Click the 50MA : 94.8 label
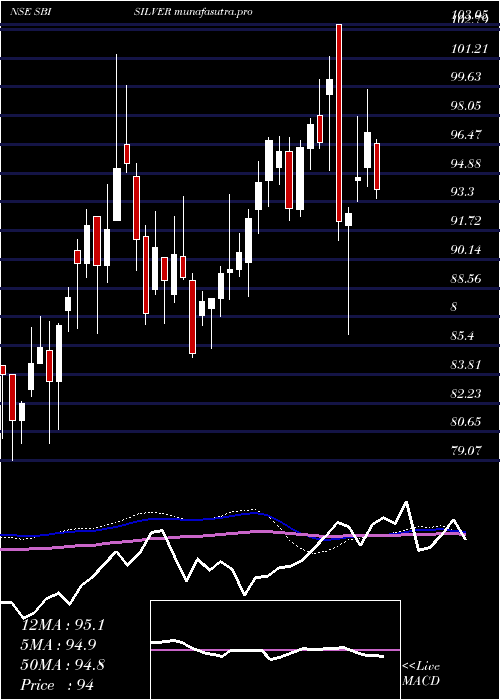The image size is (500, 700). tap(63, 665)
